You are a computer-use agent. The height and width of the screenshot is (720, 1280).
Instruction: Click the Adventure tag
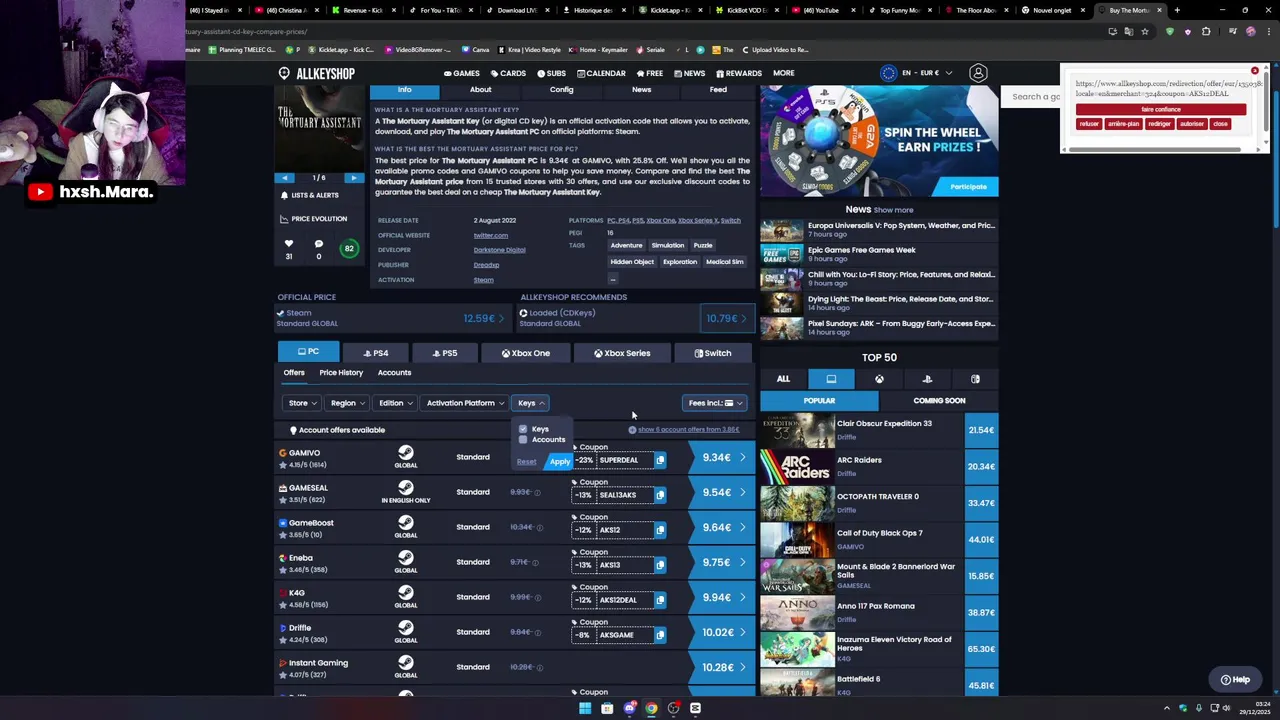coord(626,246)
